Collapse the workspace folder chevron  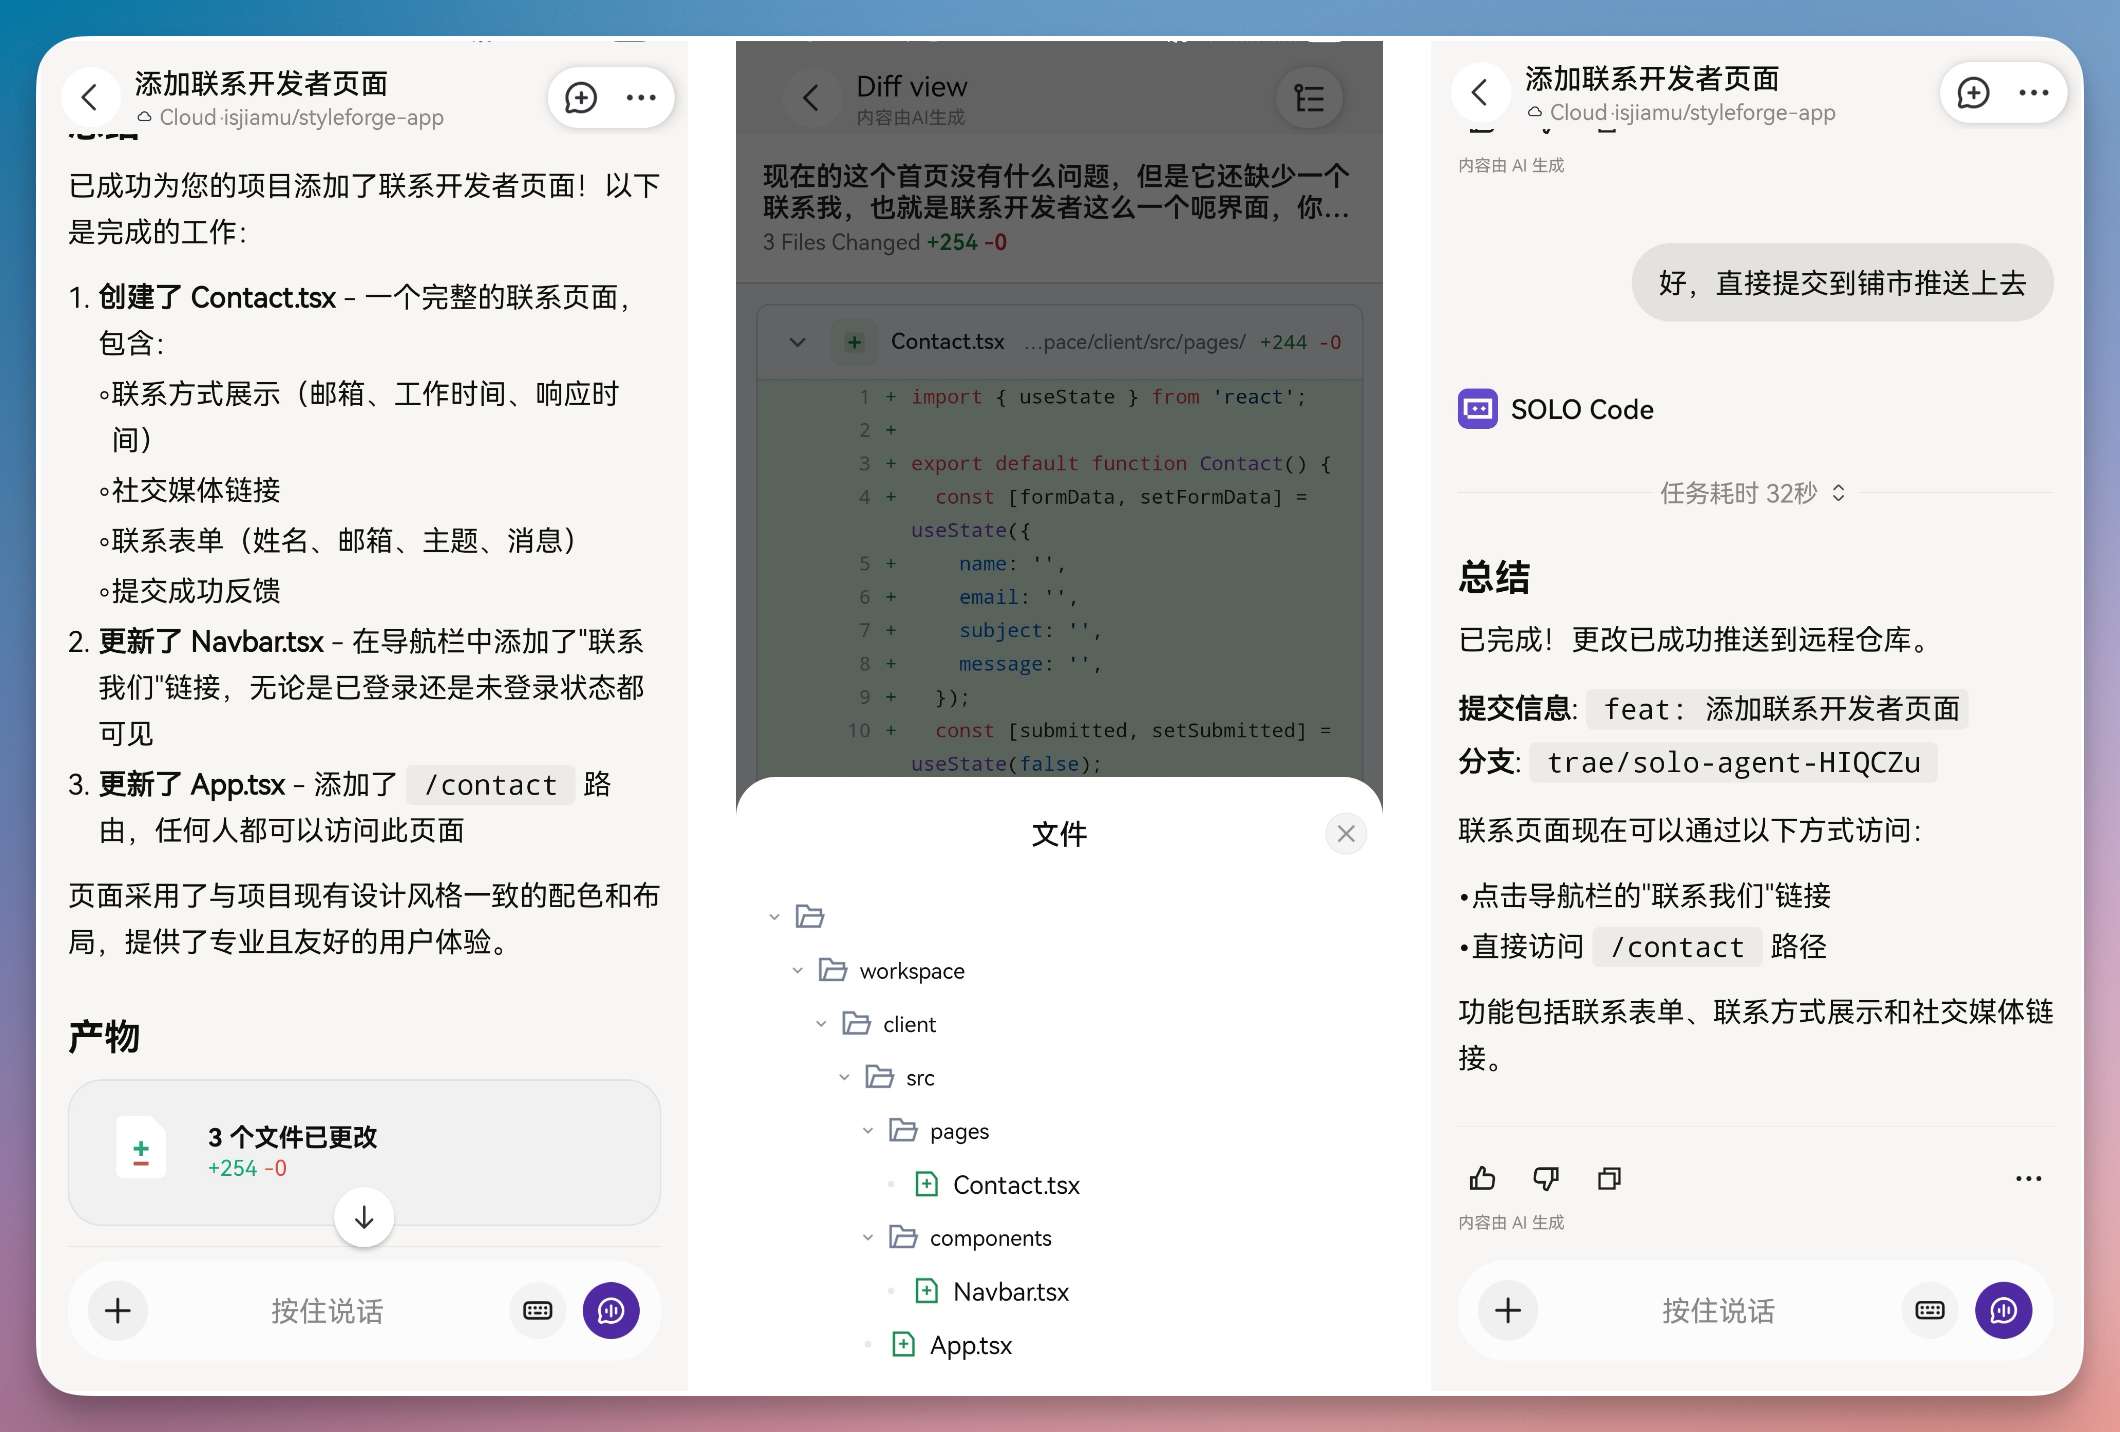tap(797, 970)
